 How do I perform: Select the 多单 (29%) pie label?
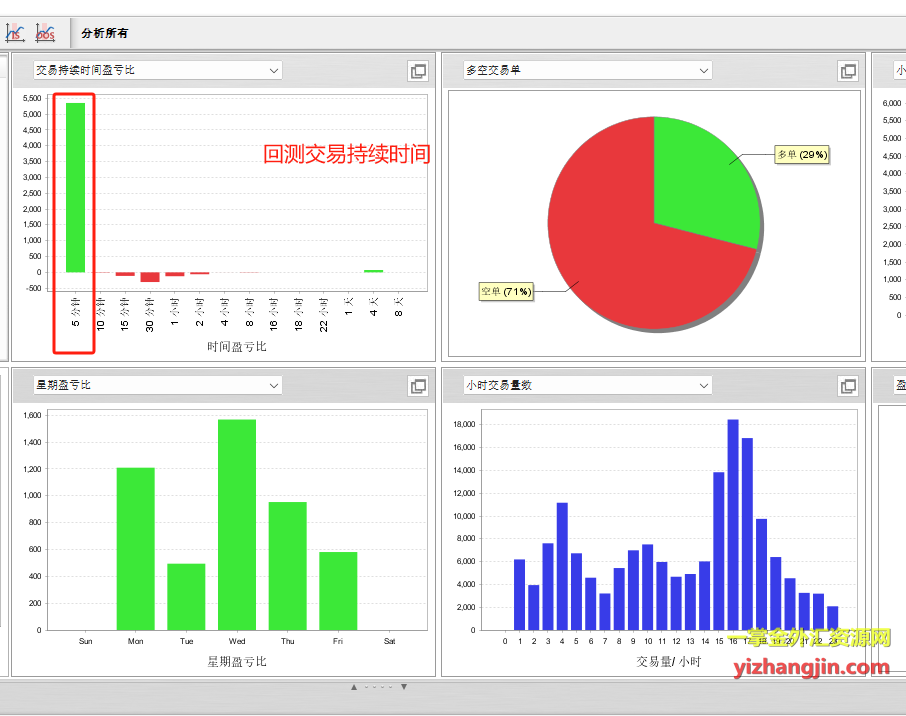point(802,155)
